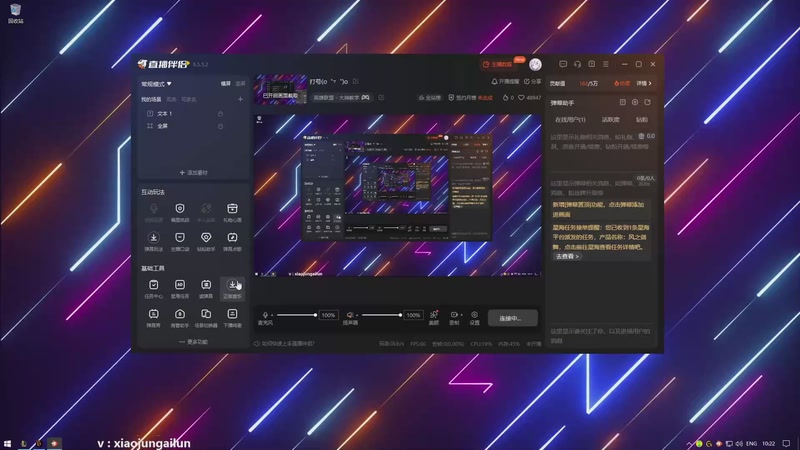
Task: Expand 更多功能 more functions
Action: [x=193, y=342]
